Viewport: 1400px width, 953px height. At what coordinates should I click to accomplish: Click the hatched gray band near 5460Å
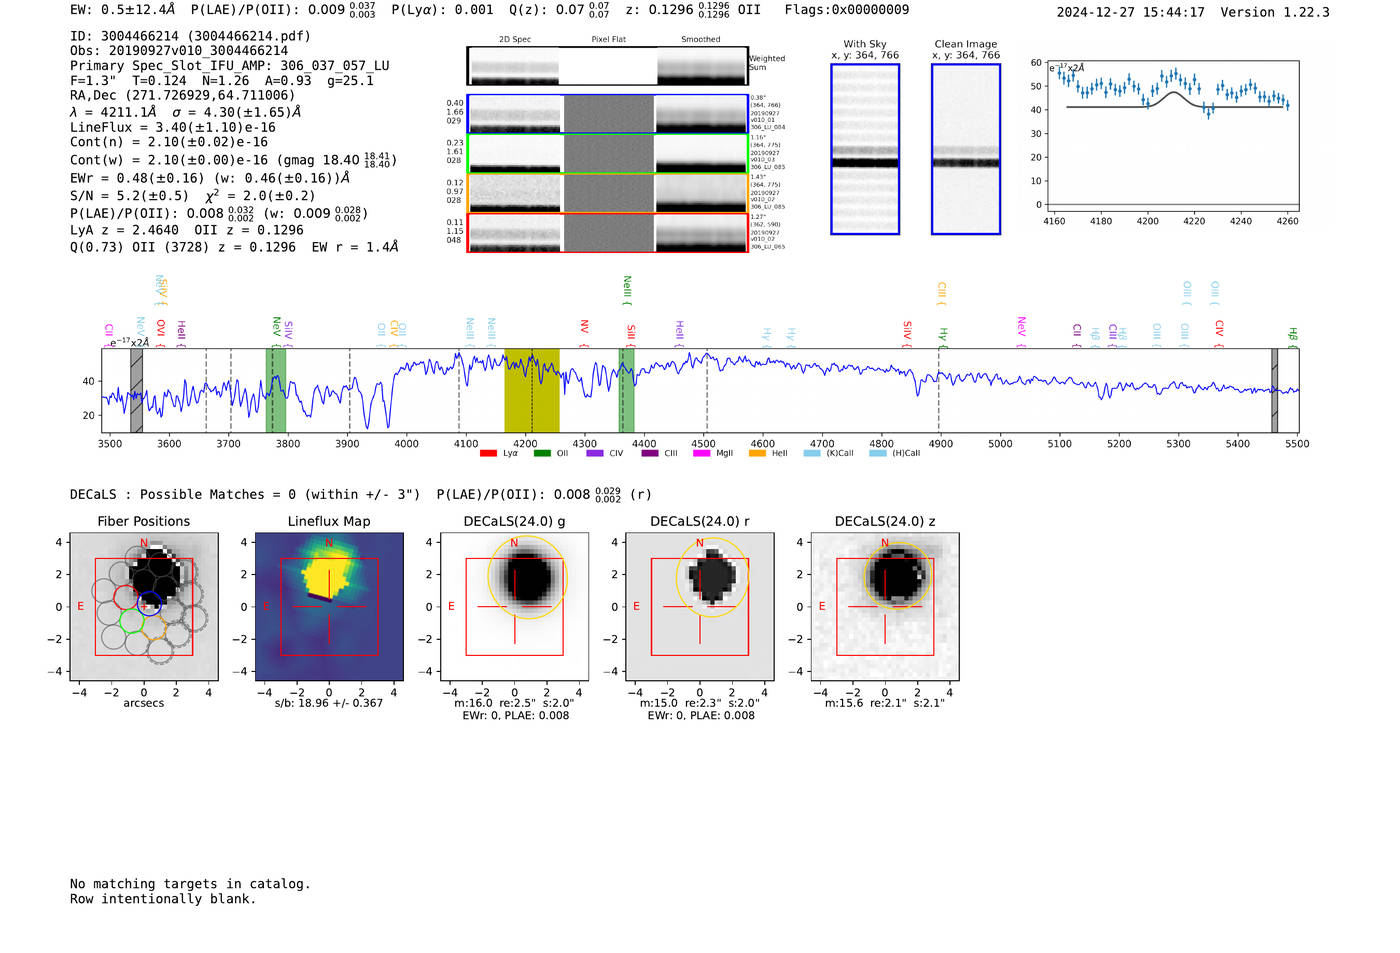1274,390
